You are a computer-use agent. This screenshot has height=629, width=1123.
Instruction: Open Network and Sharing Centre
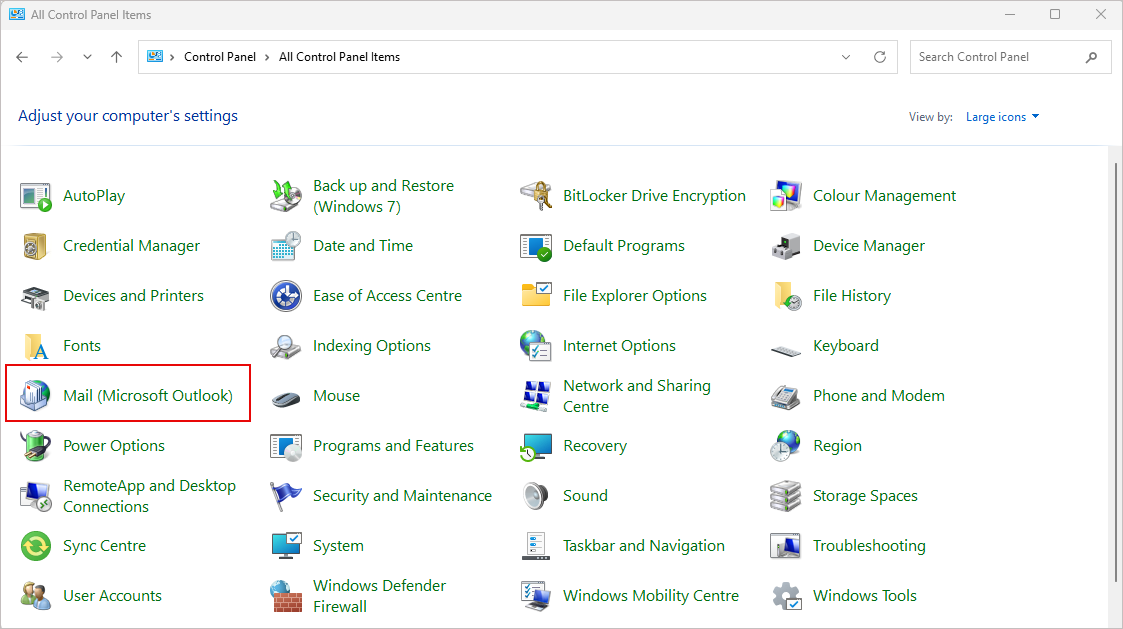[x=637, y=395]
